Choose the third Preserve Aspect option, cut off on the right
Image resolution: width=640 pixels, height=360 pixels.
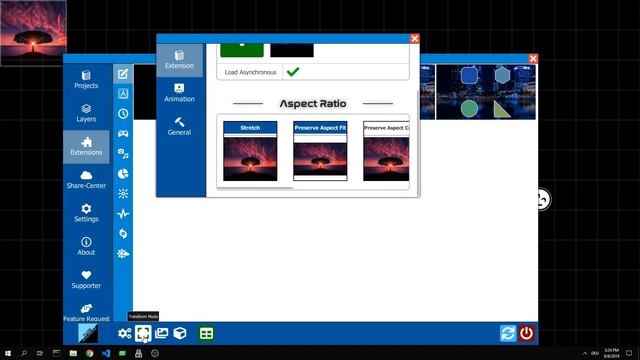386,151
